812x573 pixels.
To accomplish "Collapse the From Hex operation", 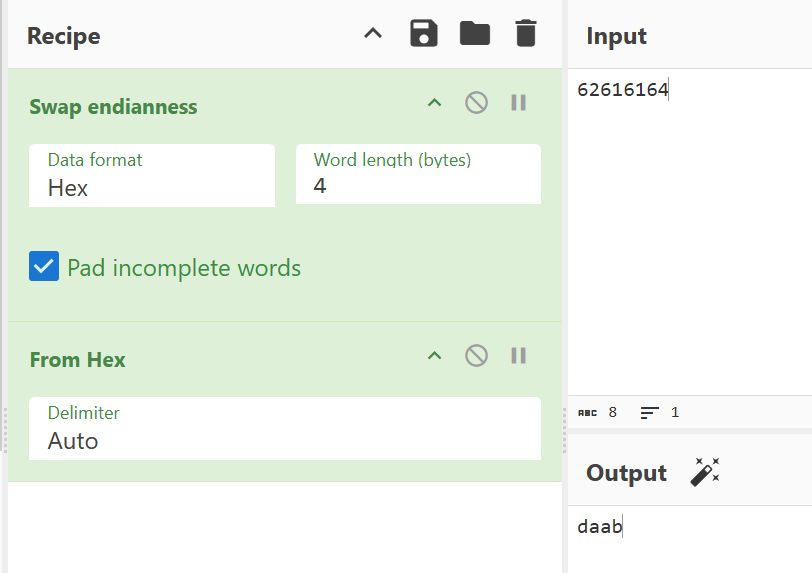I will pyautogui.click(x=434, y=356).
